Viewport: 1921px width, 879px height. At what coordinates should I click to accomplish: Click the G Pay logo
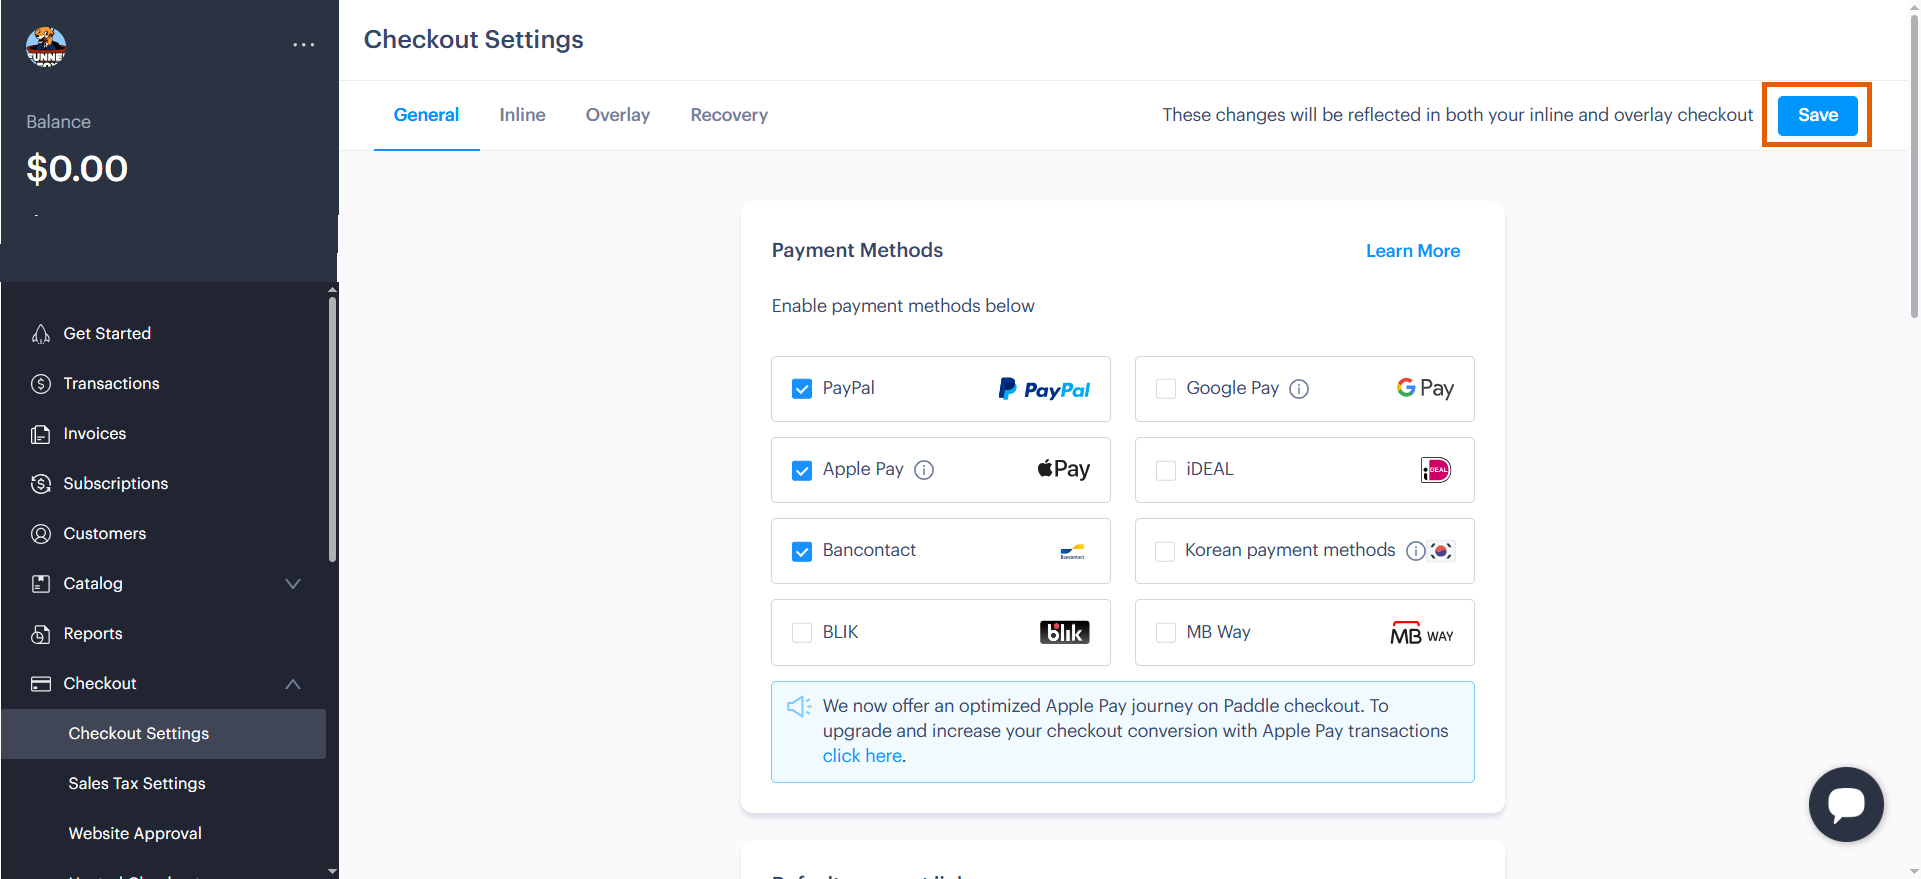[x=1425, y=388]
